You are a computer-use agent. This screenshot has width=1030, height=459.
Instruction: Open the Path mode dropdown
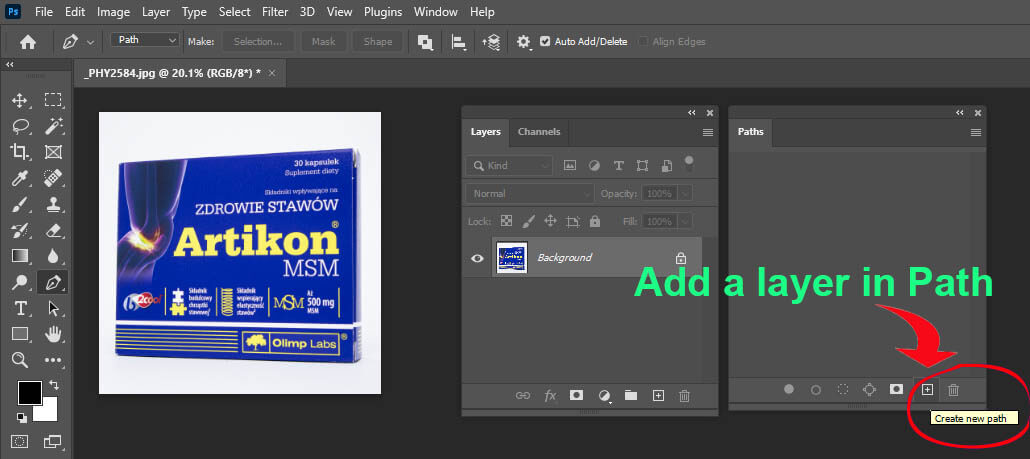[145, 40]
